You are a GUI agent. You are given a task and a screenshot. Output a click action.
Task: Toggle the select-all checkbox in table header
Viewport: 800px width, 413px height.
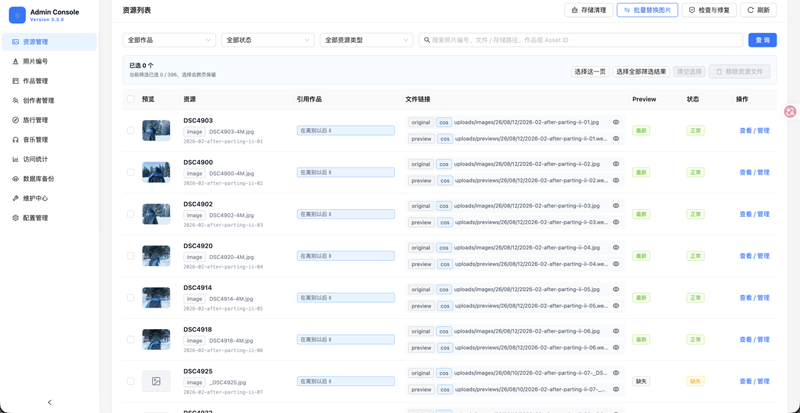131,99
